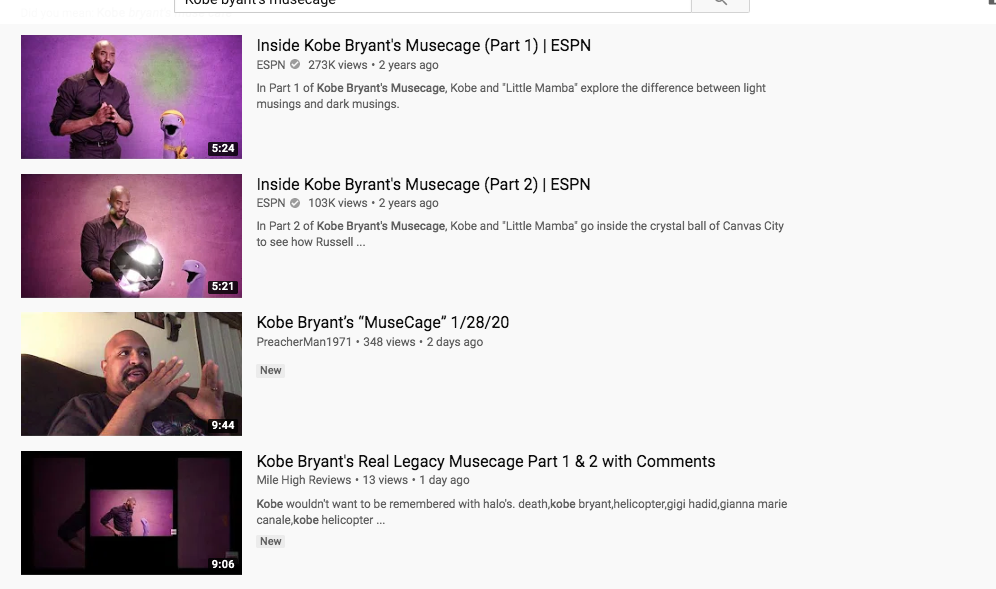
Task: Visit ESPN channel on the Part 2 result
Action: pos(271,203)
